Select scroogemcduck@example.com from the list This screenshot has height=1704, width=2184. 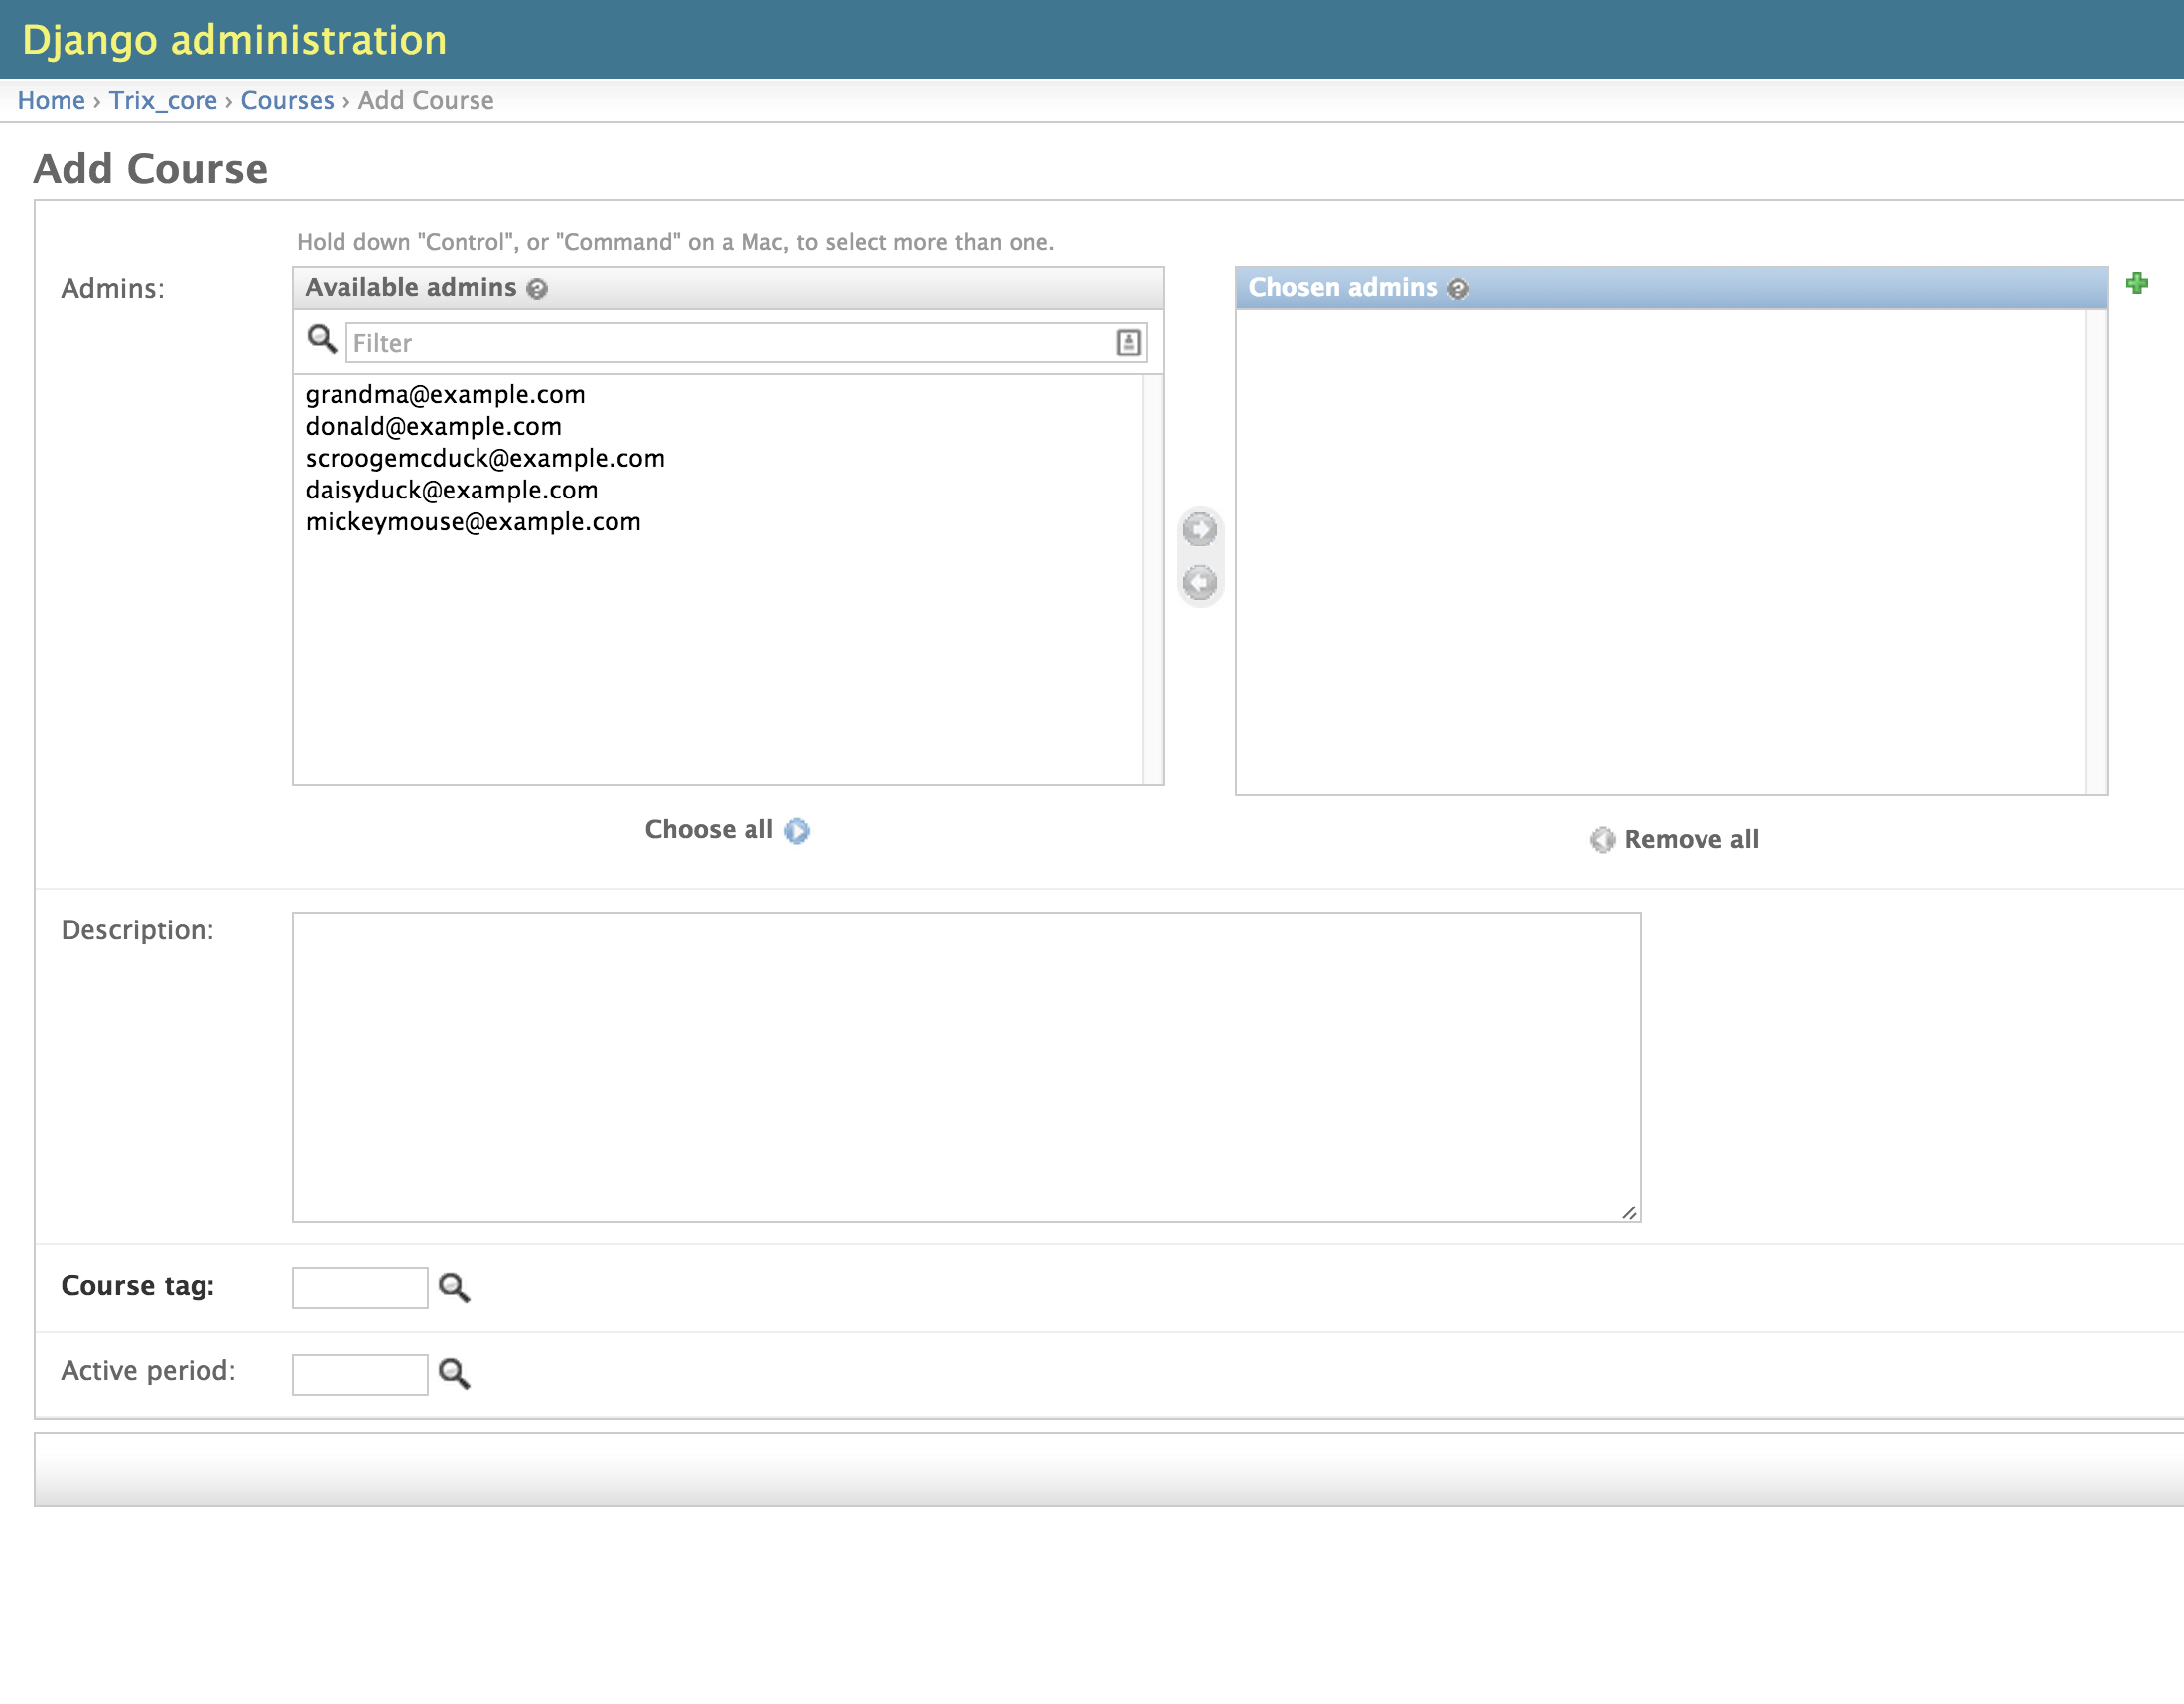pos(485,459)
